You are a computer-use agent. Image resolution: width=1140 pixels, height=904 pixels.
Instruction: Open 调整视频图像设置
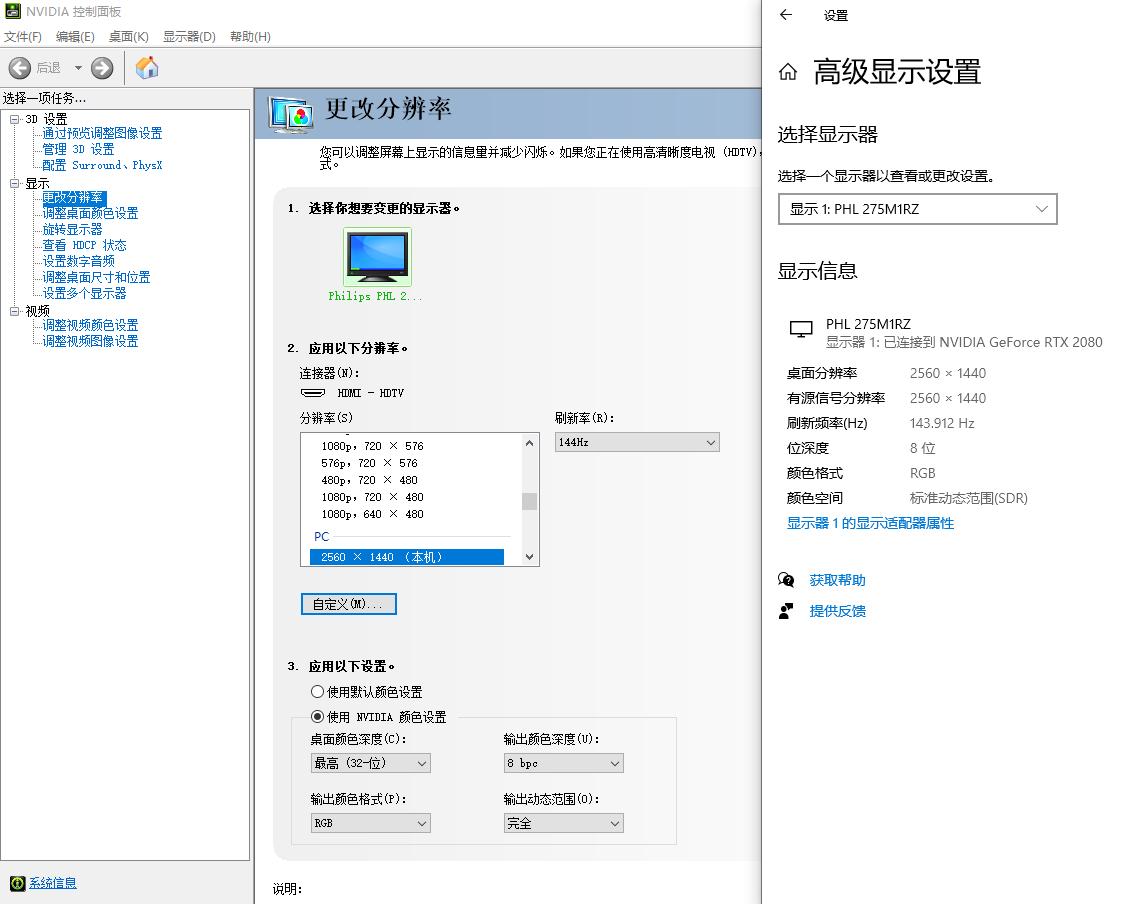coord(90,341)
